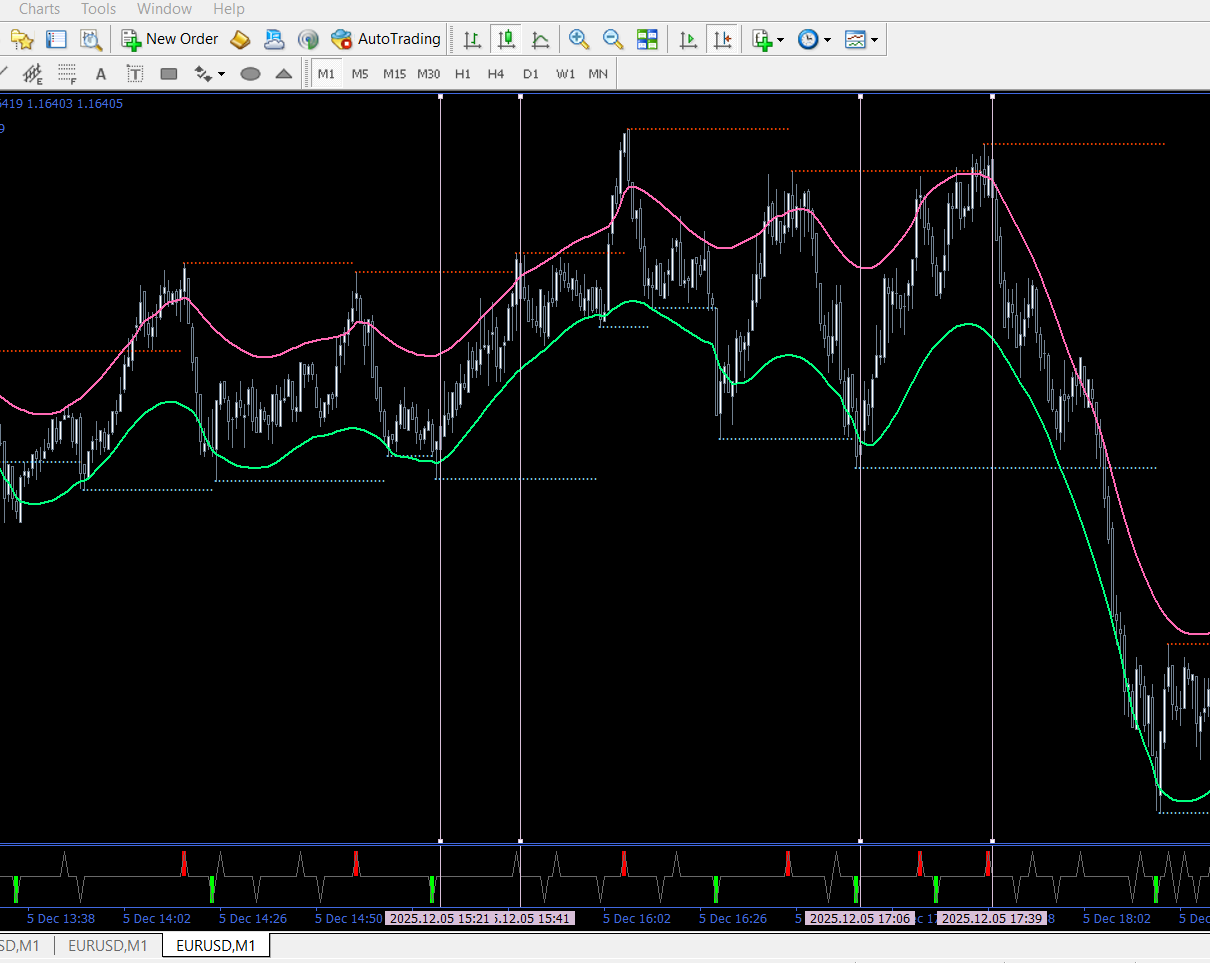The height and width of the screenshot is (963, 1210).
Task: Open the indicators list dropdown
Action: [768, 39]
